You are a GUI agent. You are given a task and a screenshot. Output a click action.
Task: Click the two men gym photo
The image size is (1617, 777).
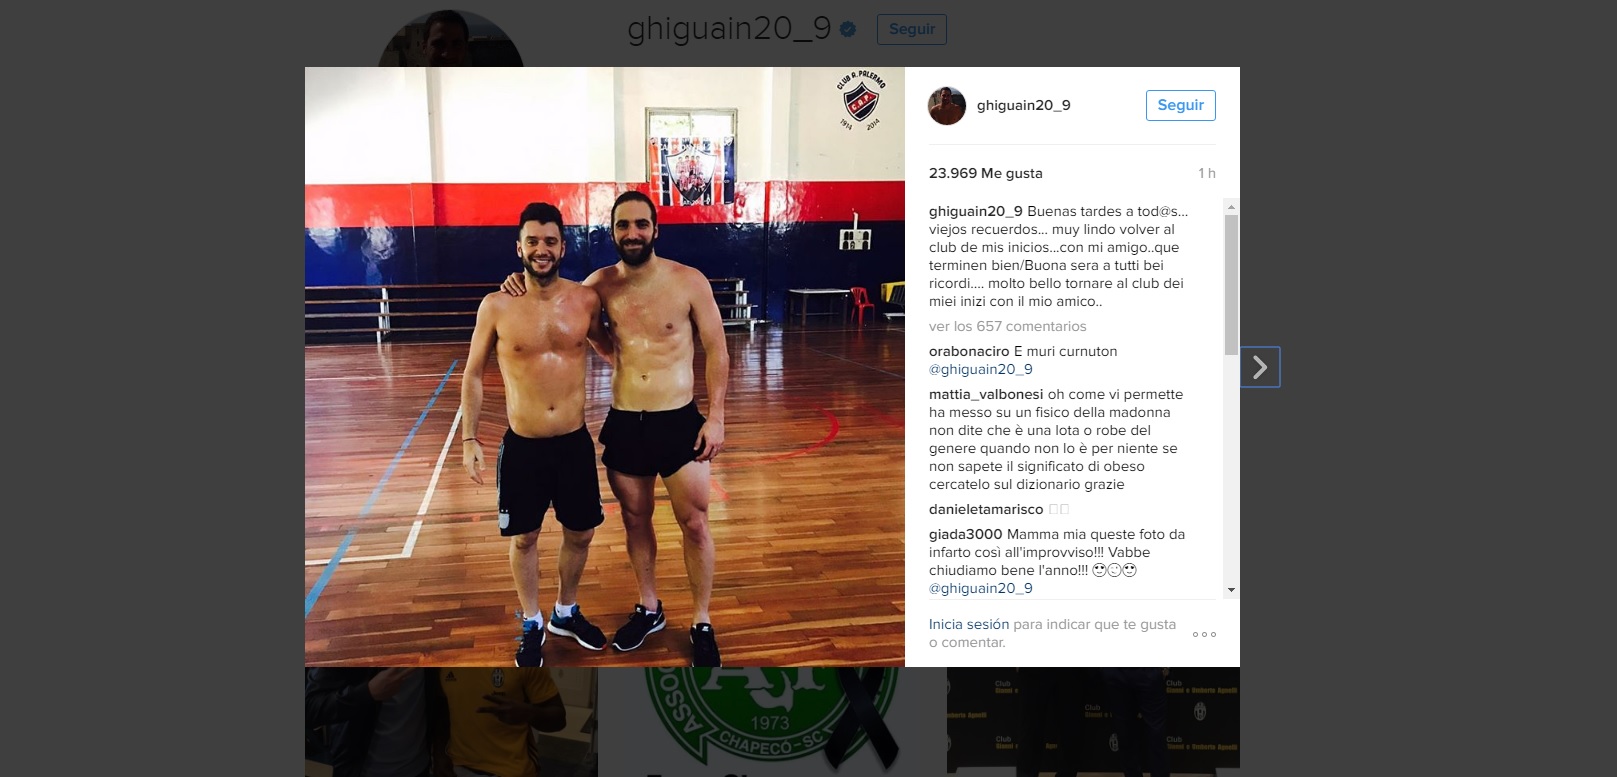605,367
